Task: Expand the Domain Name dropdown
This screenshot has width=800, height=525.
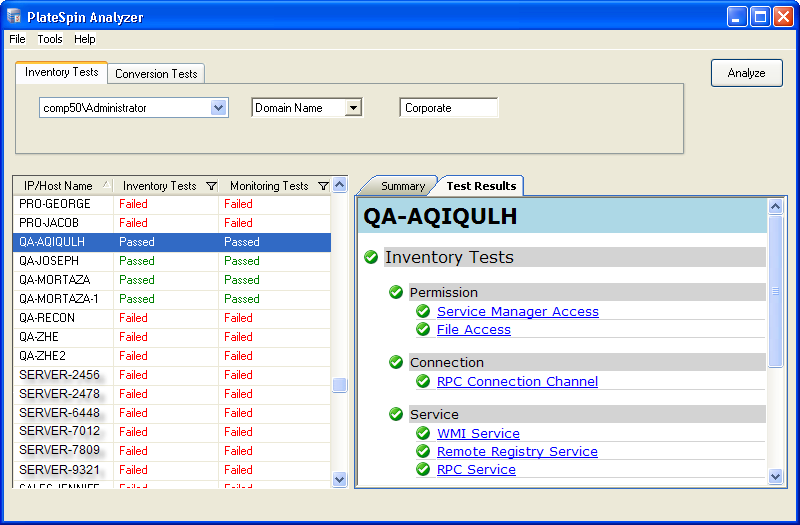Action: coord(352,108)
